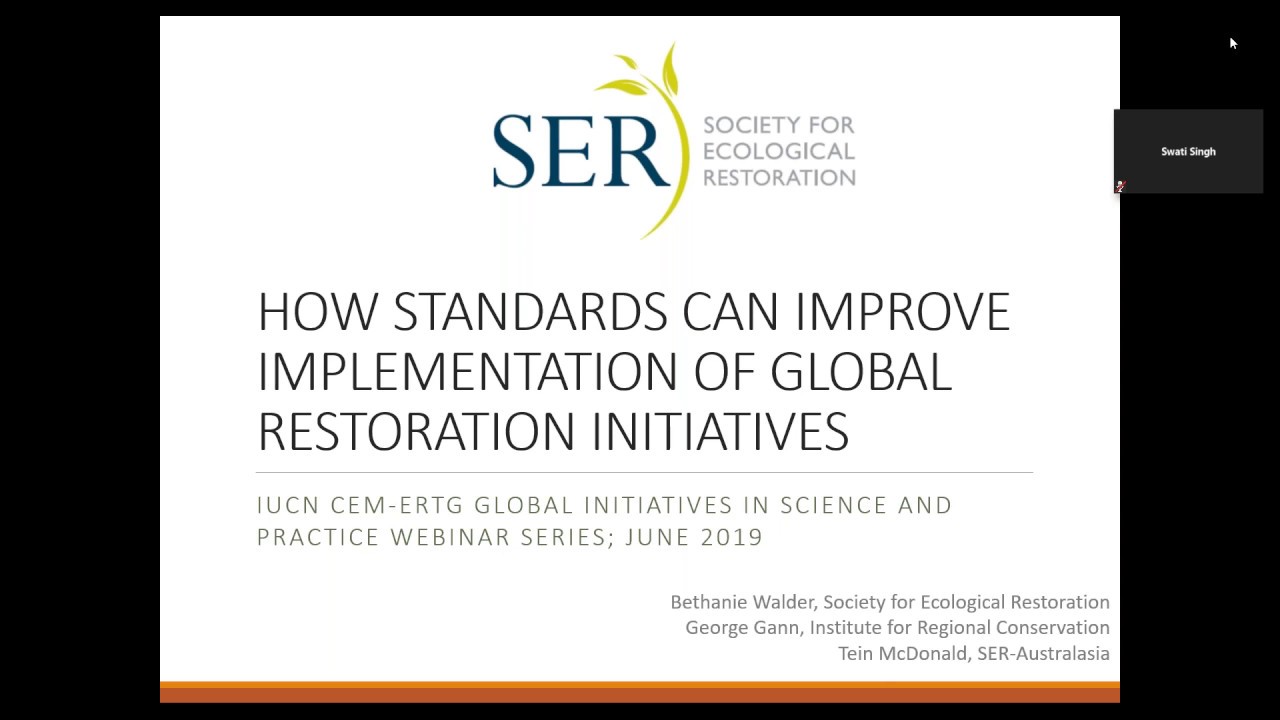Click the author line "Bethanie Walder, Society for Ecological Restoration"
This screenshot has width=1280, height=720.
(890, 602)
